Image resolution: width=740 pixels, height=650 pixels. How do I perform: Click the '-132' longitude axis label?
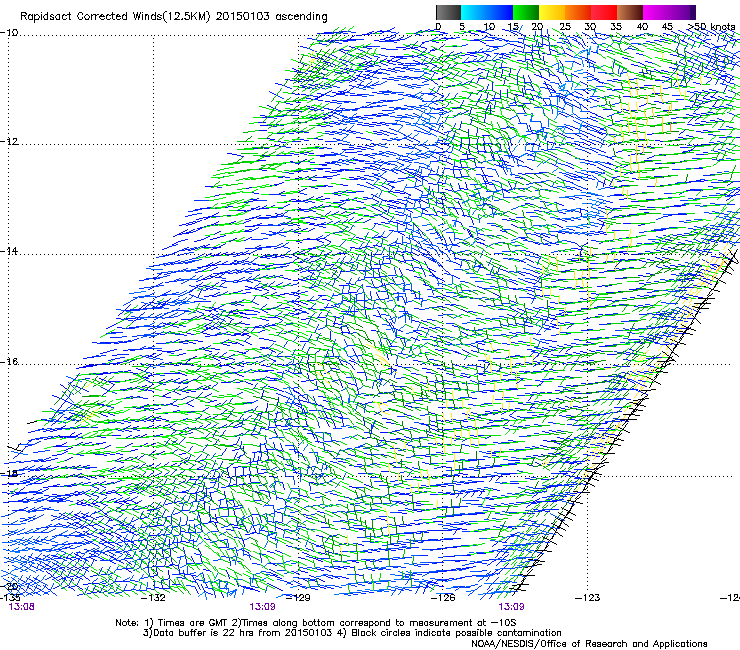[154, 598]
